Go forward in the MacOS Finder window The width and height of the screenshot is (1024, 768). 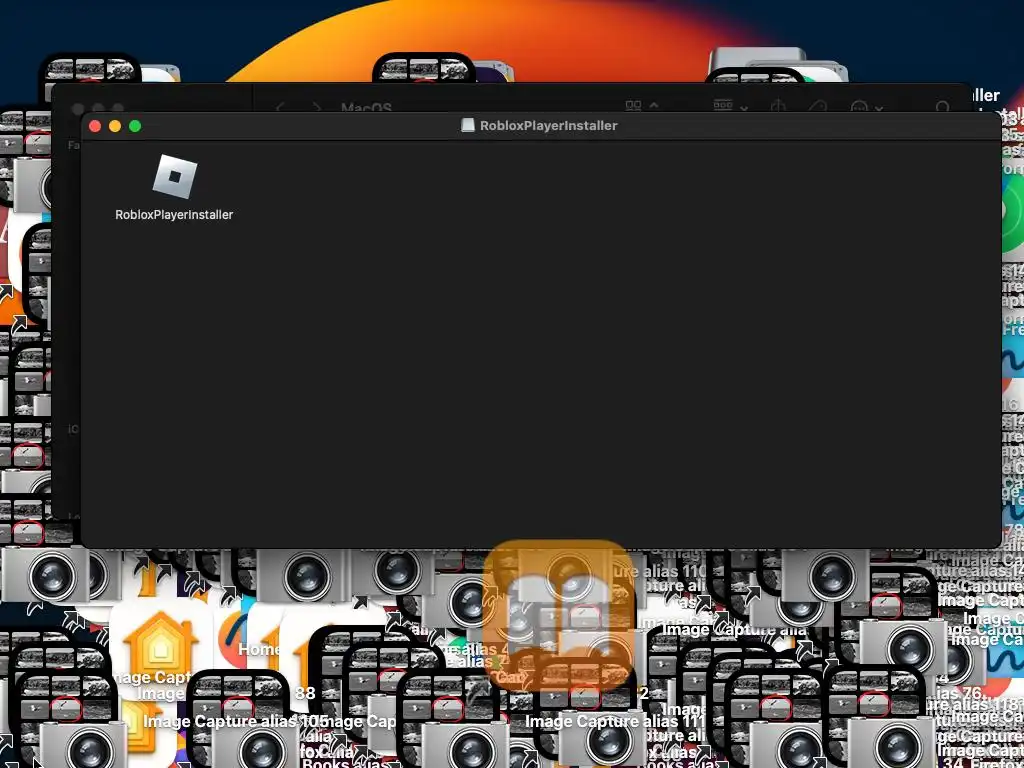[x=317, y=106]
